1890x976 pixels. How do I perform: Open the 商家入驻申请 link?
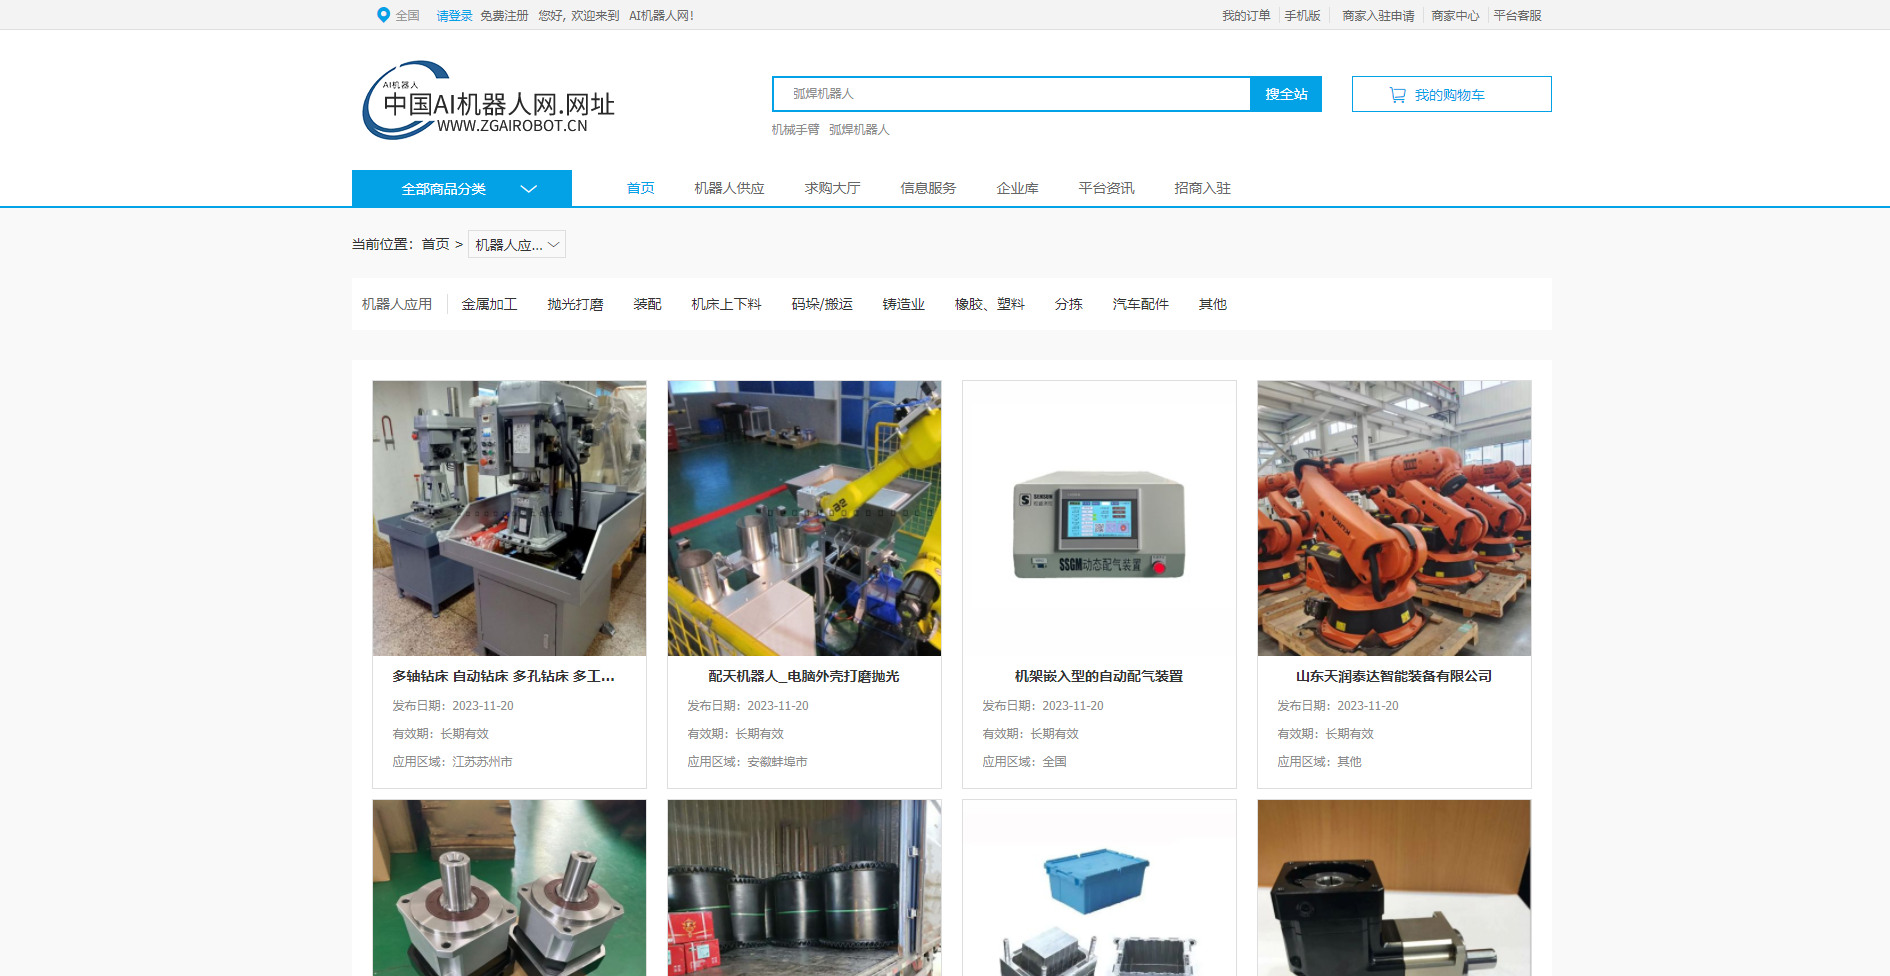1379,16
